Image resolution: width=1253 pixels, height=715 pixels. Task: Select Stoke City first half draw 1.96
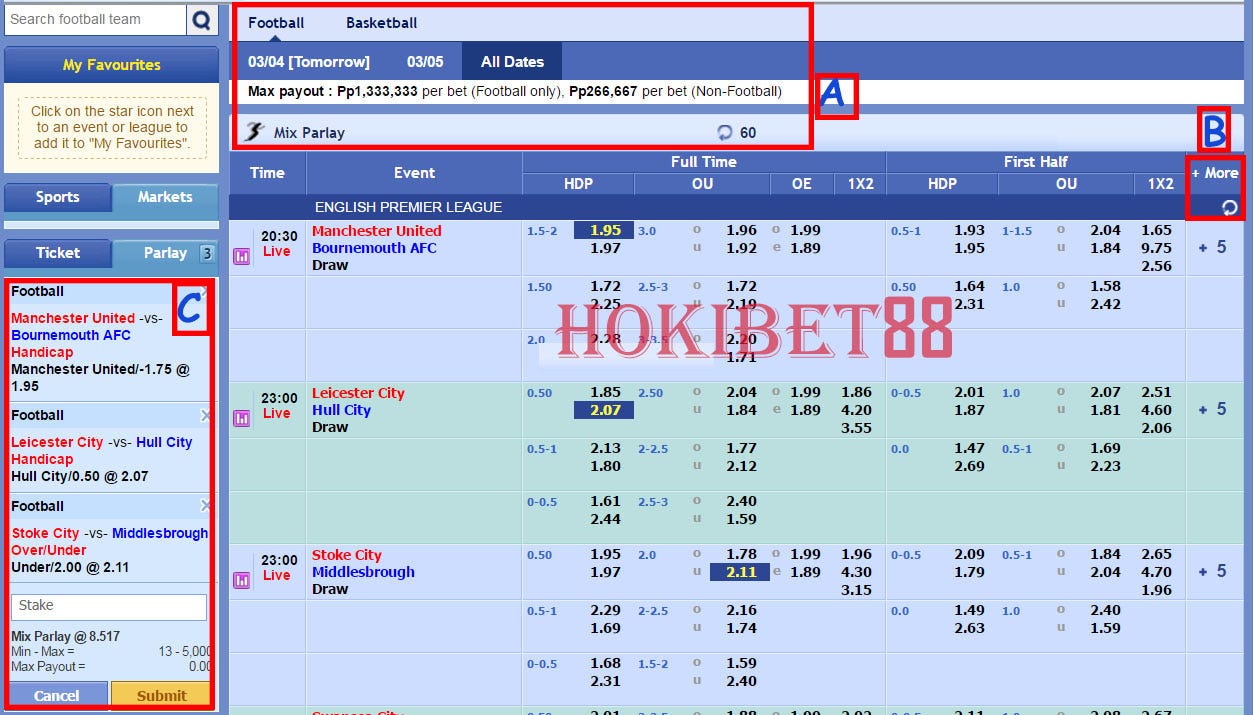pyautogui.click(x=1156, y=590)
